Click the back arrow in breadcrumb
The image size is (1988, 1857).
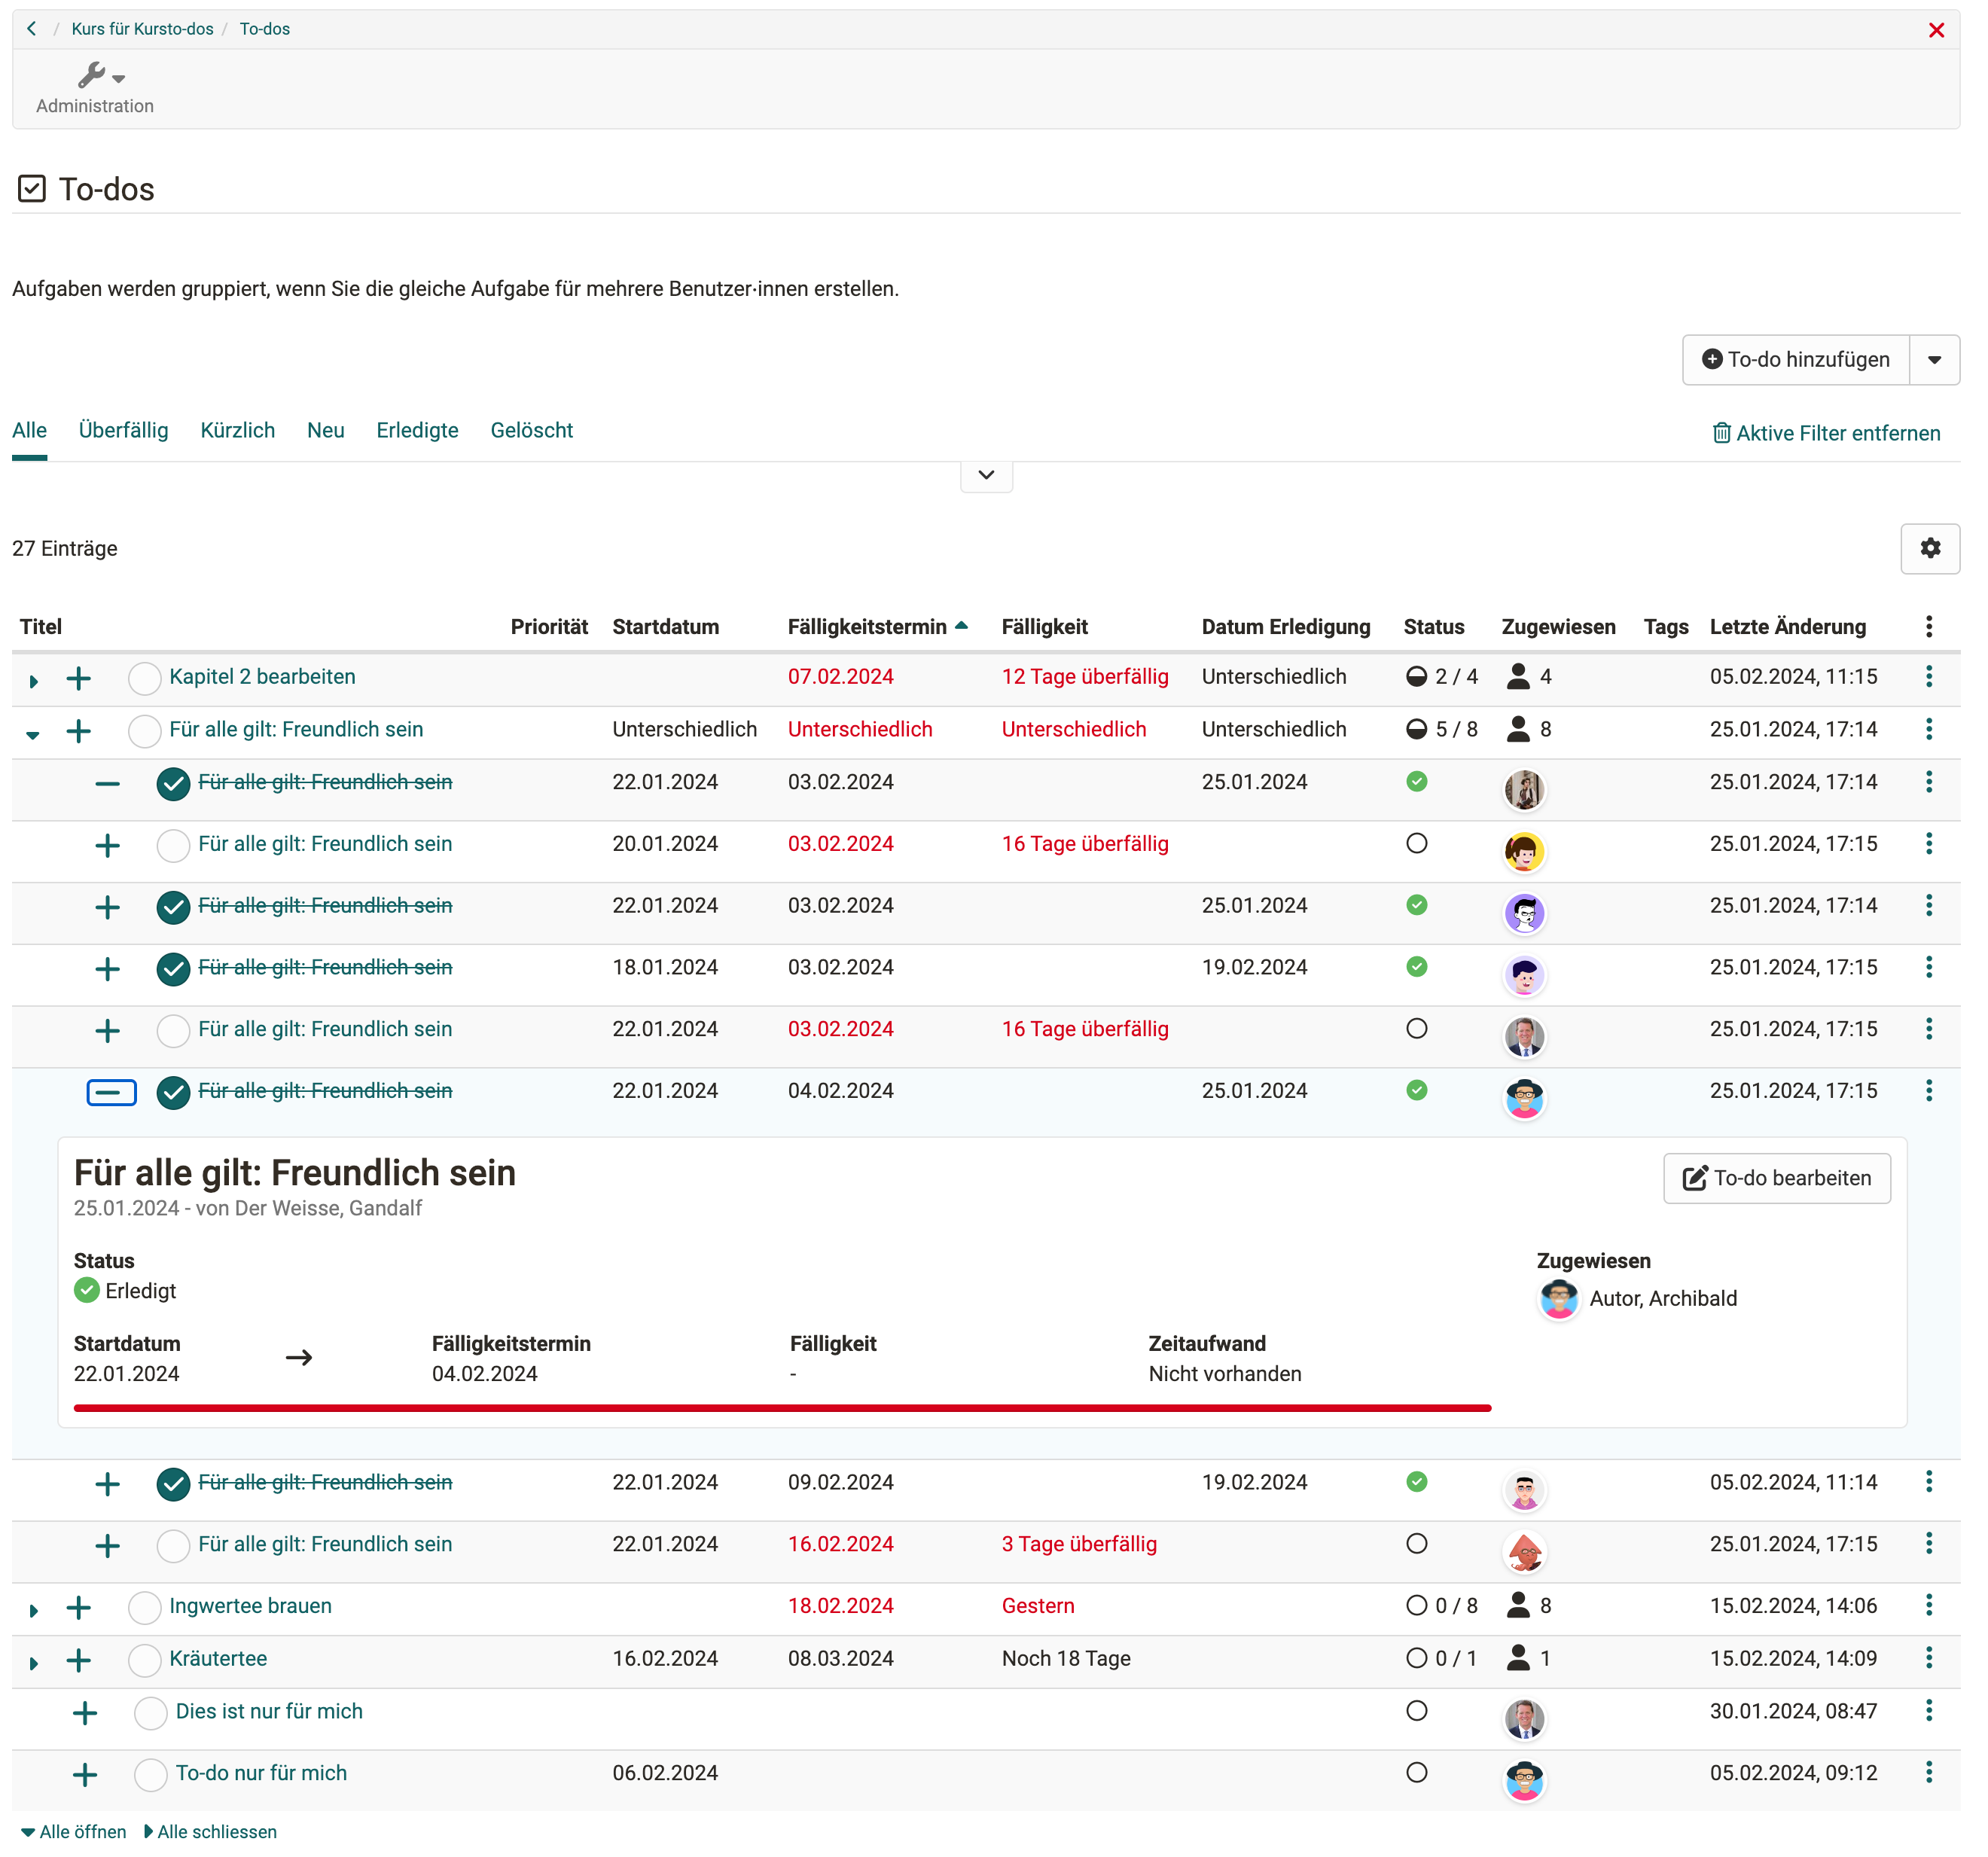(x=32, y=29)
